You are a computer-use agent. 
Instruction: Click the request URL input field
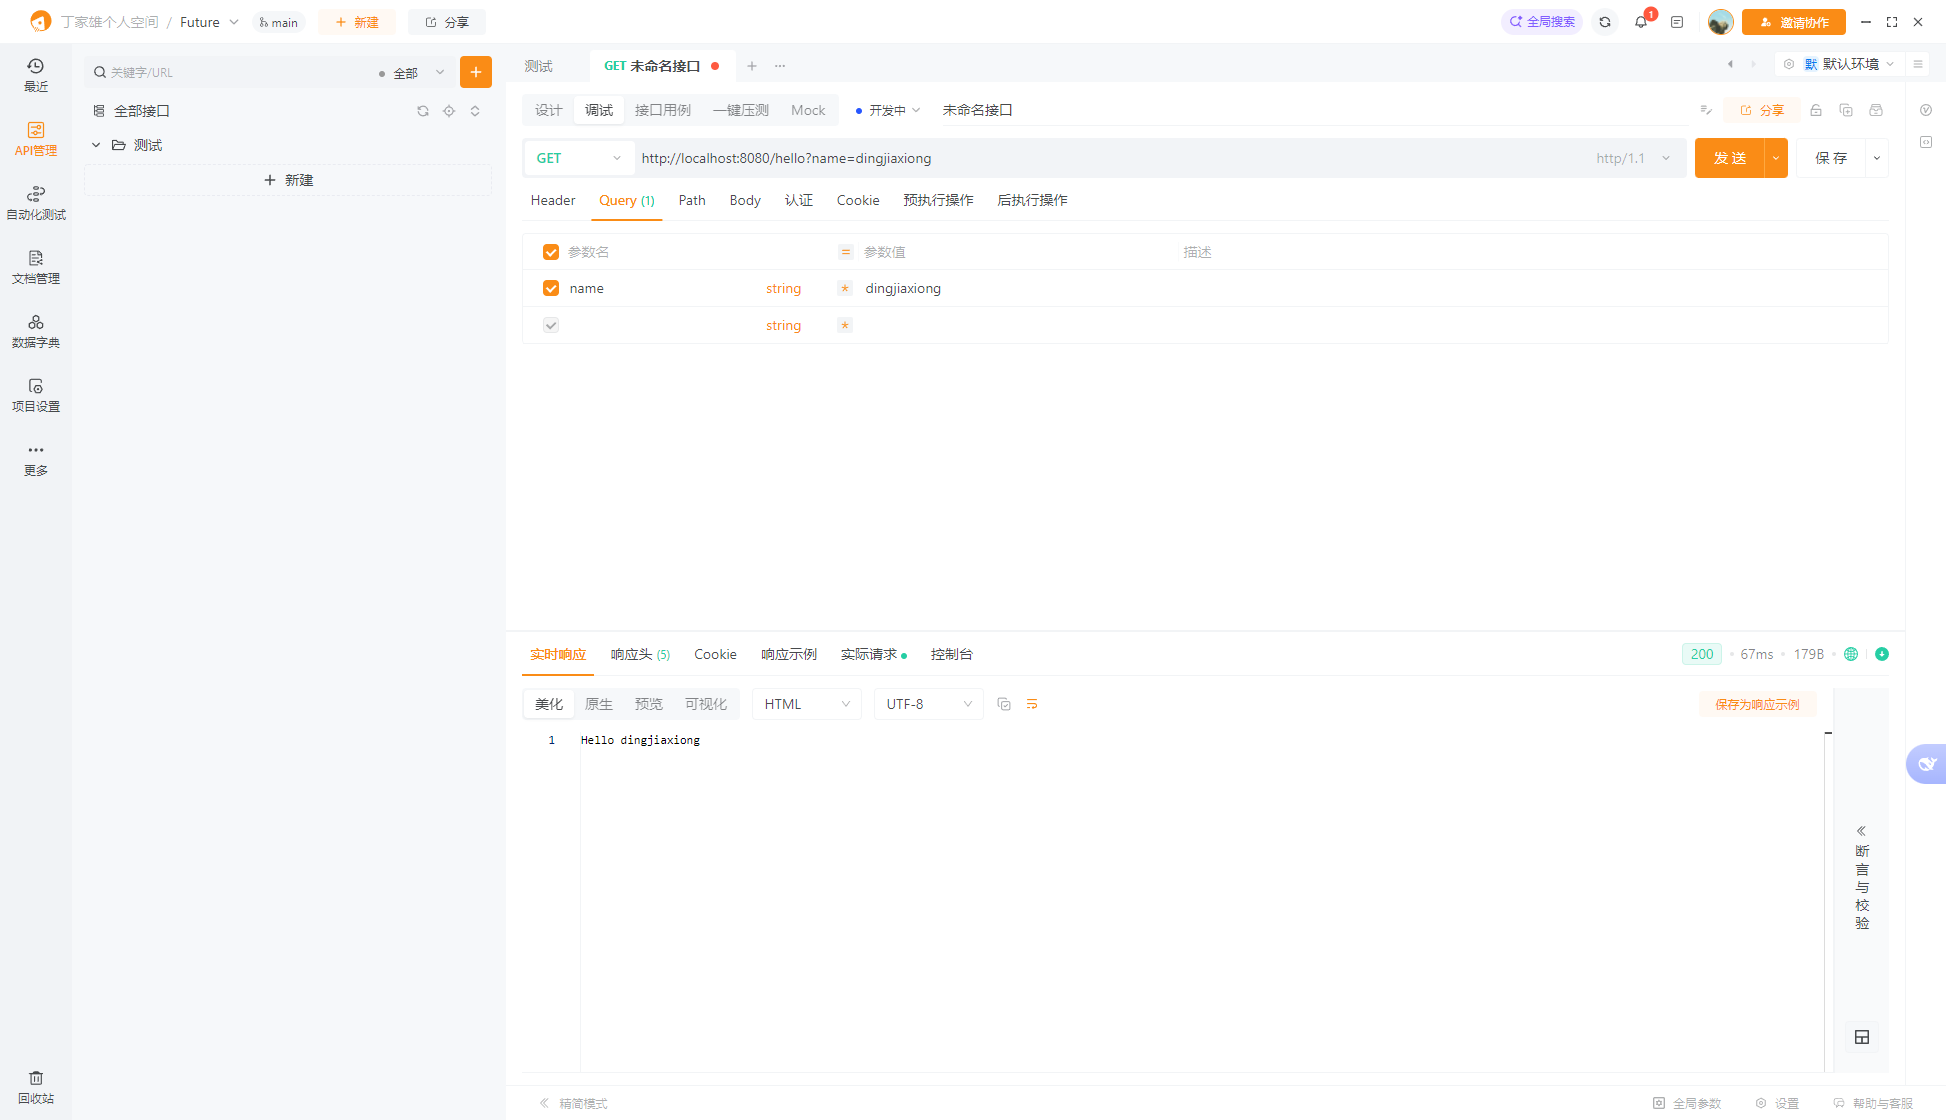point(1110,158)
